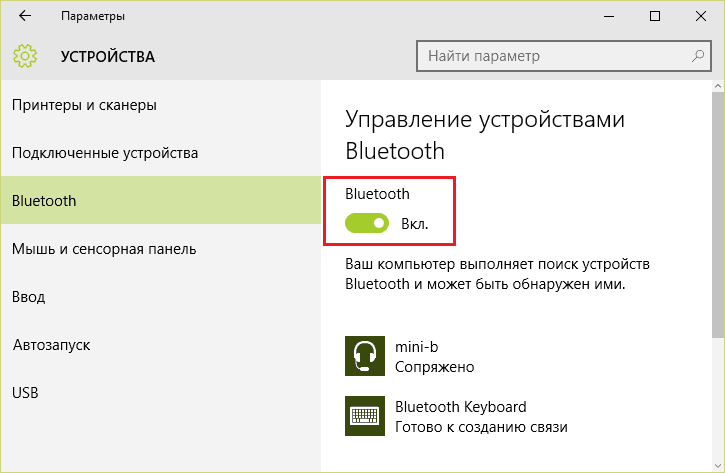The width and height of the screenshot is (725, 473).
Task: Focus the Найти параметр search field
Action: (x=564, y=56)
